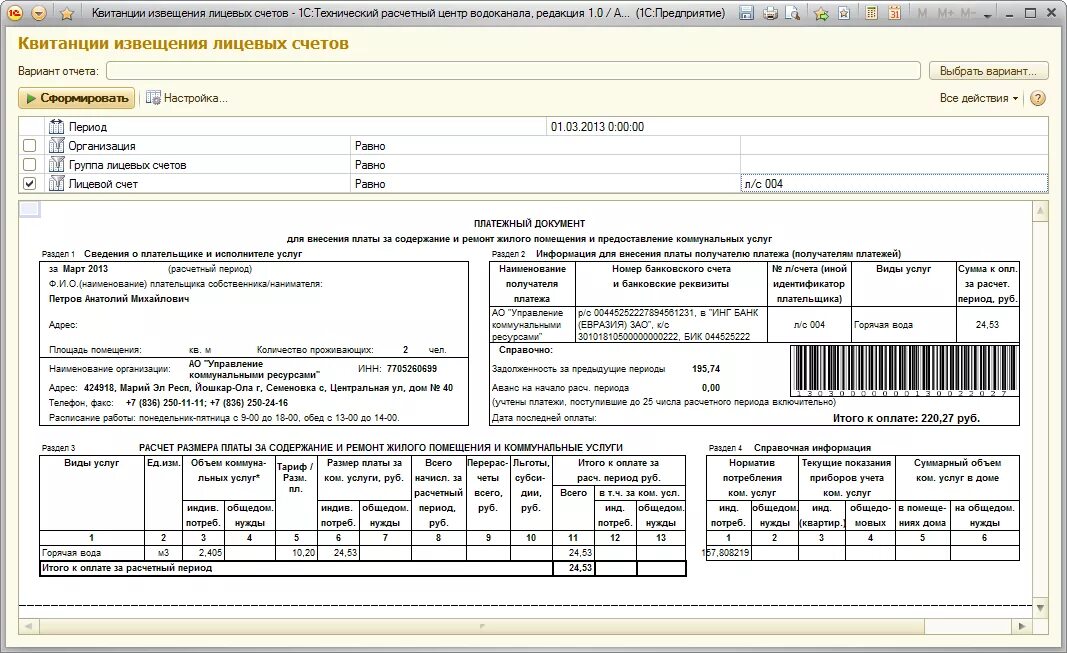Viewport: 1067px width, 653px height.
Task: Open Настройка settings
Action: pos(186,98)
